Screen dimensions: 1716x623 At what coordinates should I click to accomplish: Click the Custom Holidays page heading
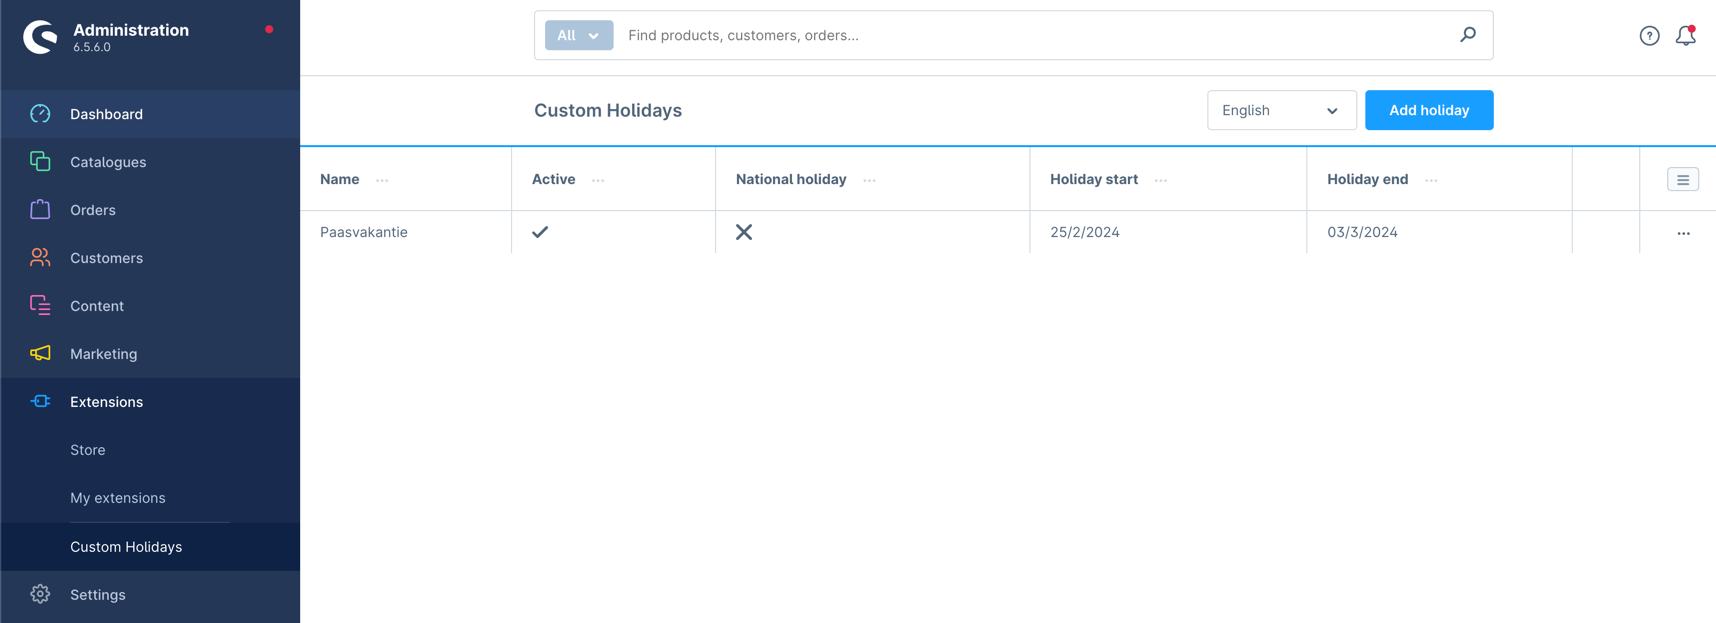click(608, 111)
